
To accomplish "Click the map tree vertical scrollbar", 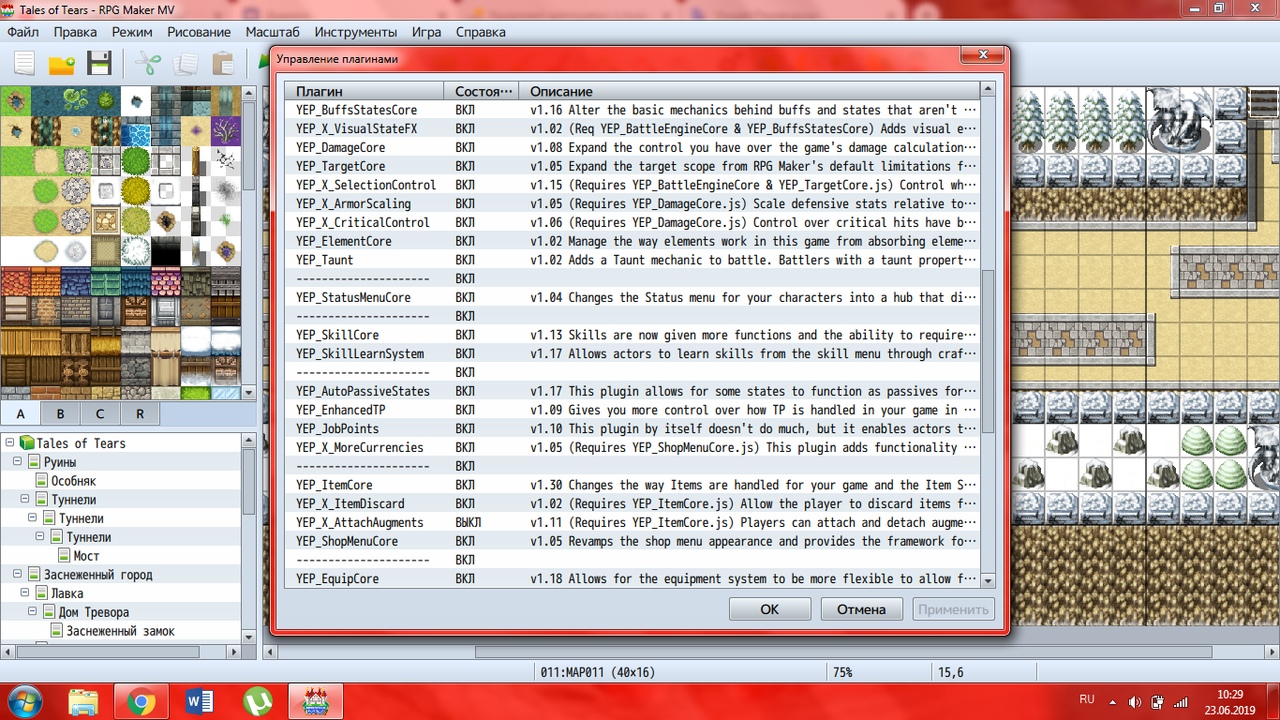I will click(250, 482).
